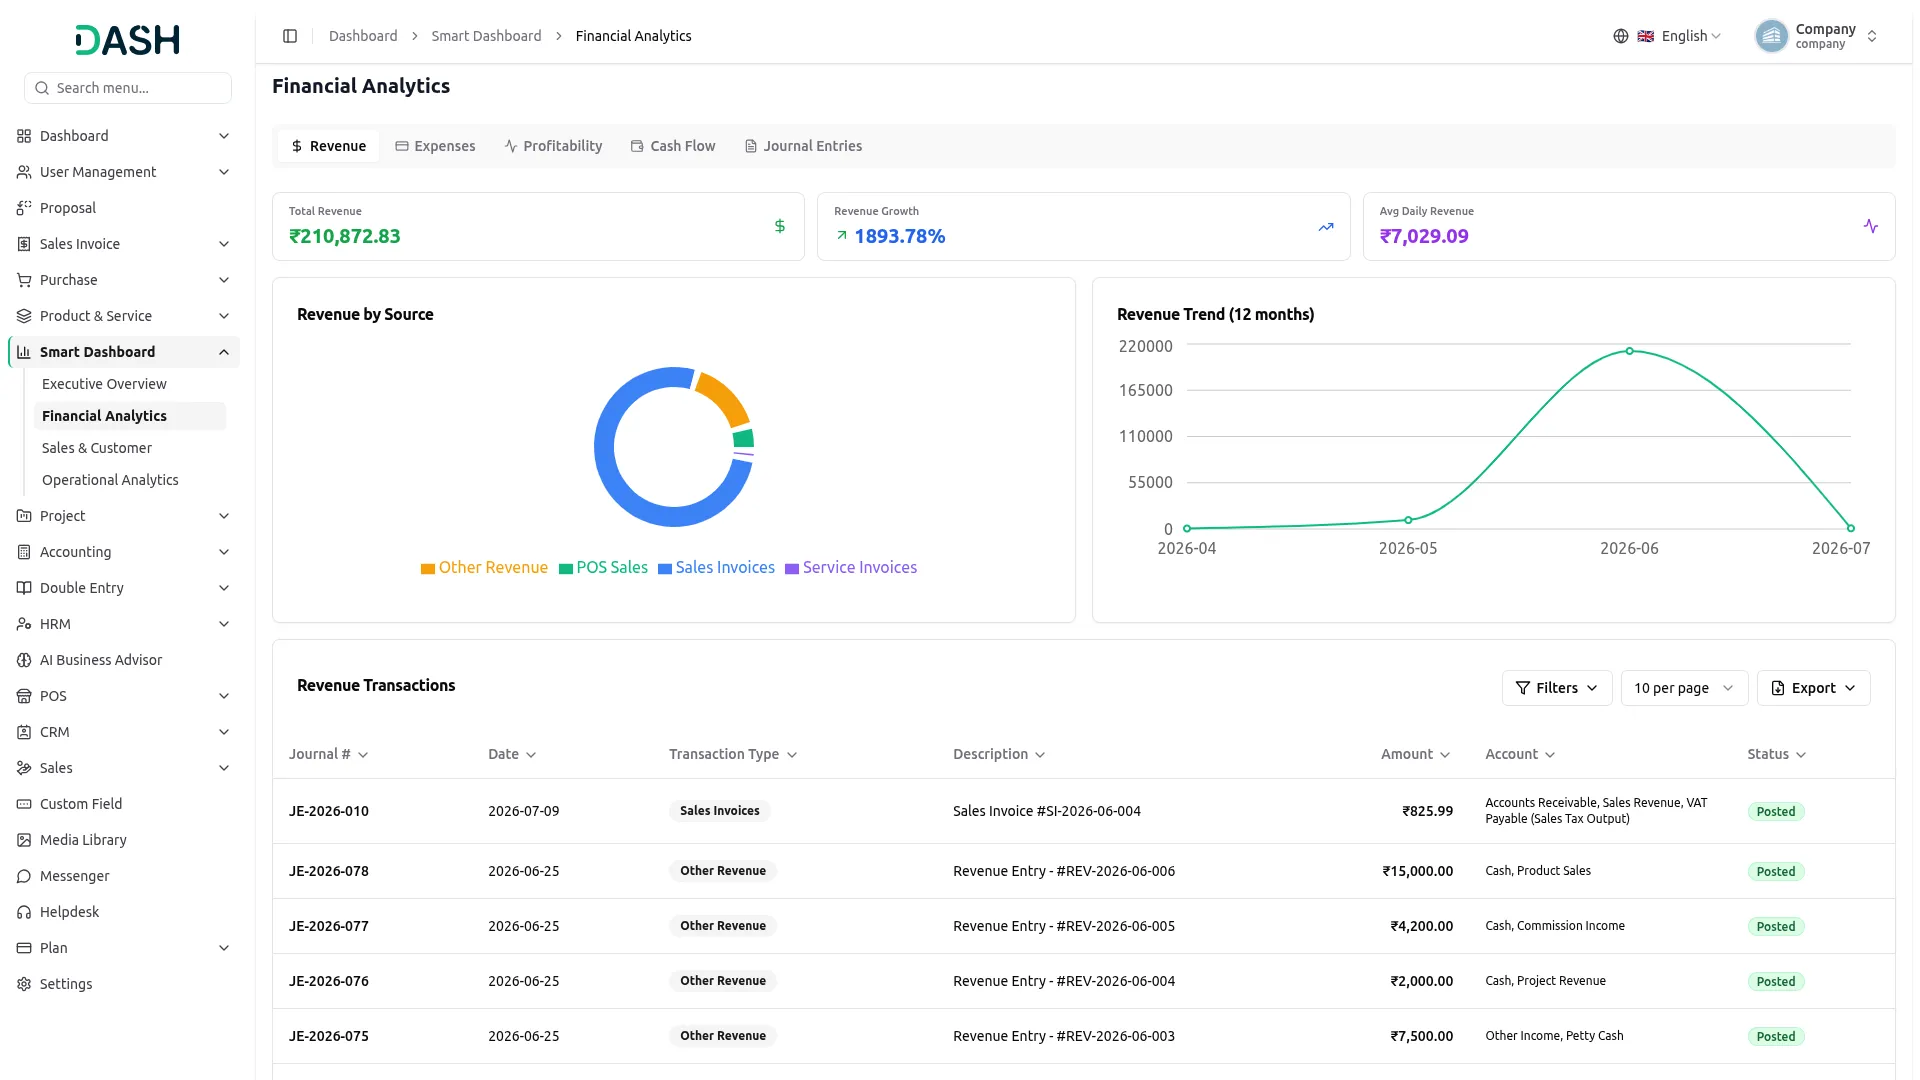
Task: Go to Dashboard breadcrumb link
Action: (363, 36)
